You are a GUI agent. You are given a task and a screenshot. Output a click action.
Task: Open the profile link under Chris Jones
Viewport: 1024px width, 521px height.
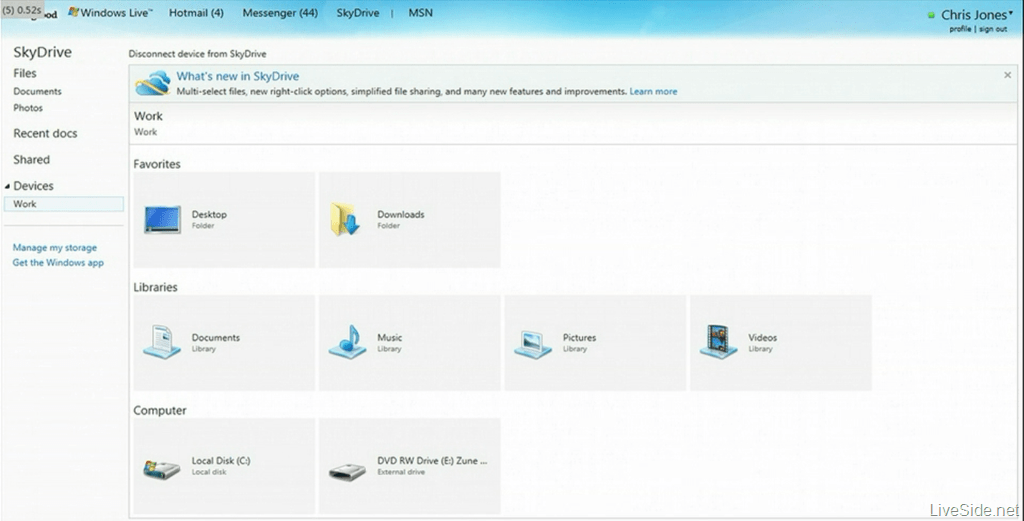960,29
